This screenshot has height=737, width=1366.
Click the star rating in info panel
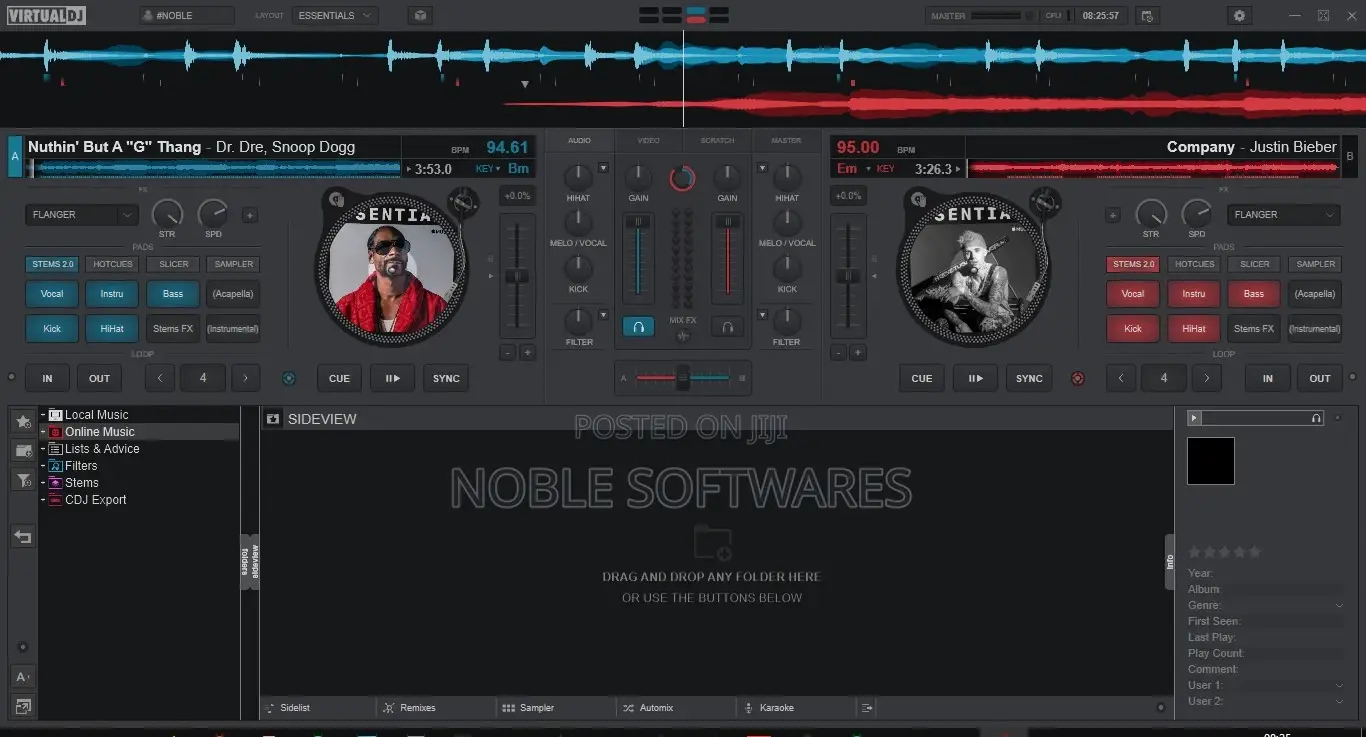(1224, 552)
